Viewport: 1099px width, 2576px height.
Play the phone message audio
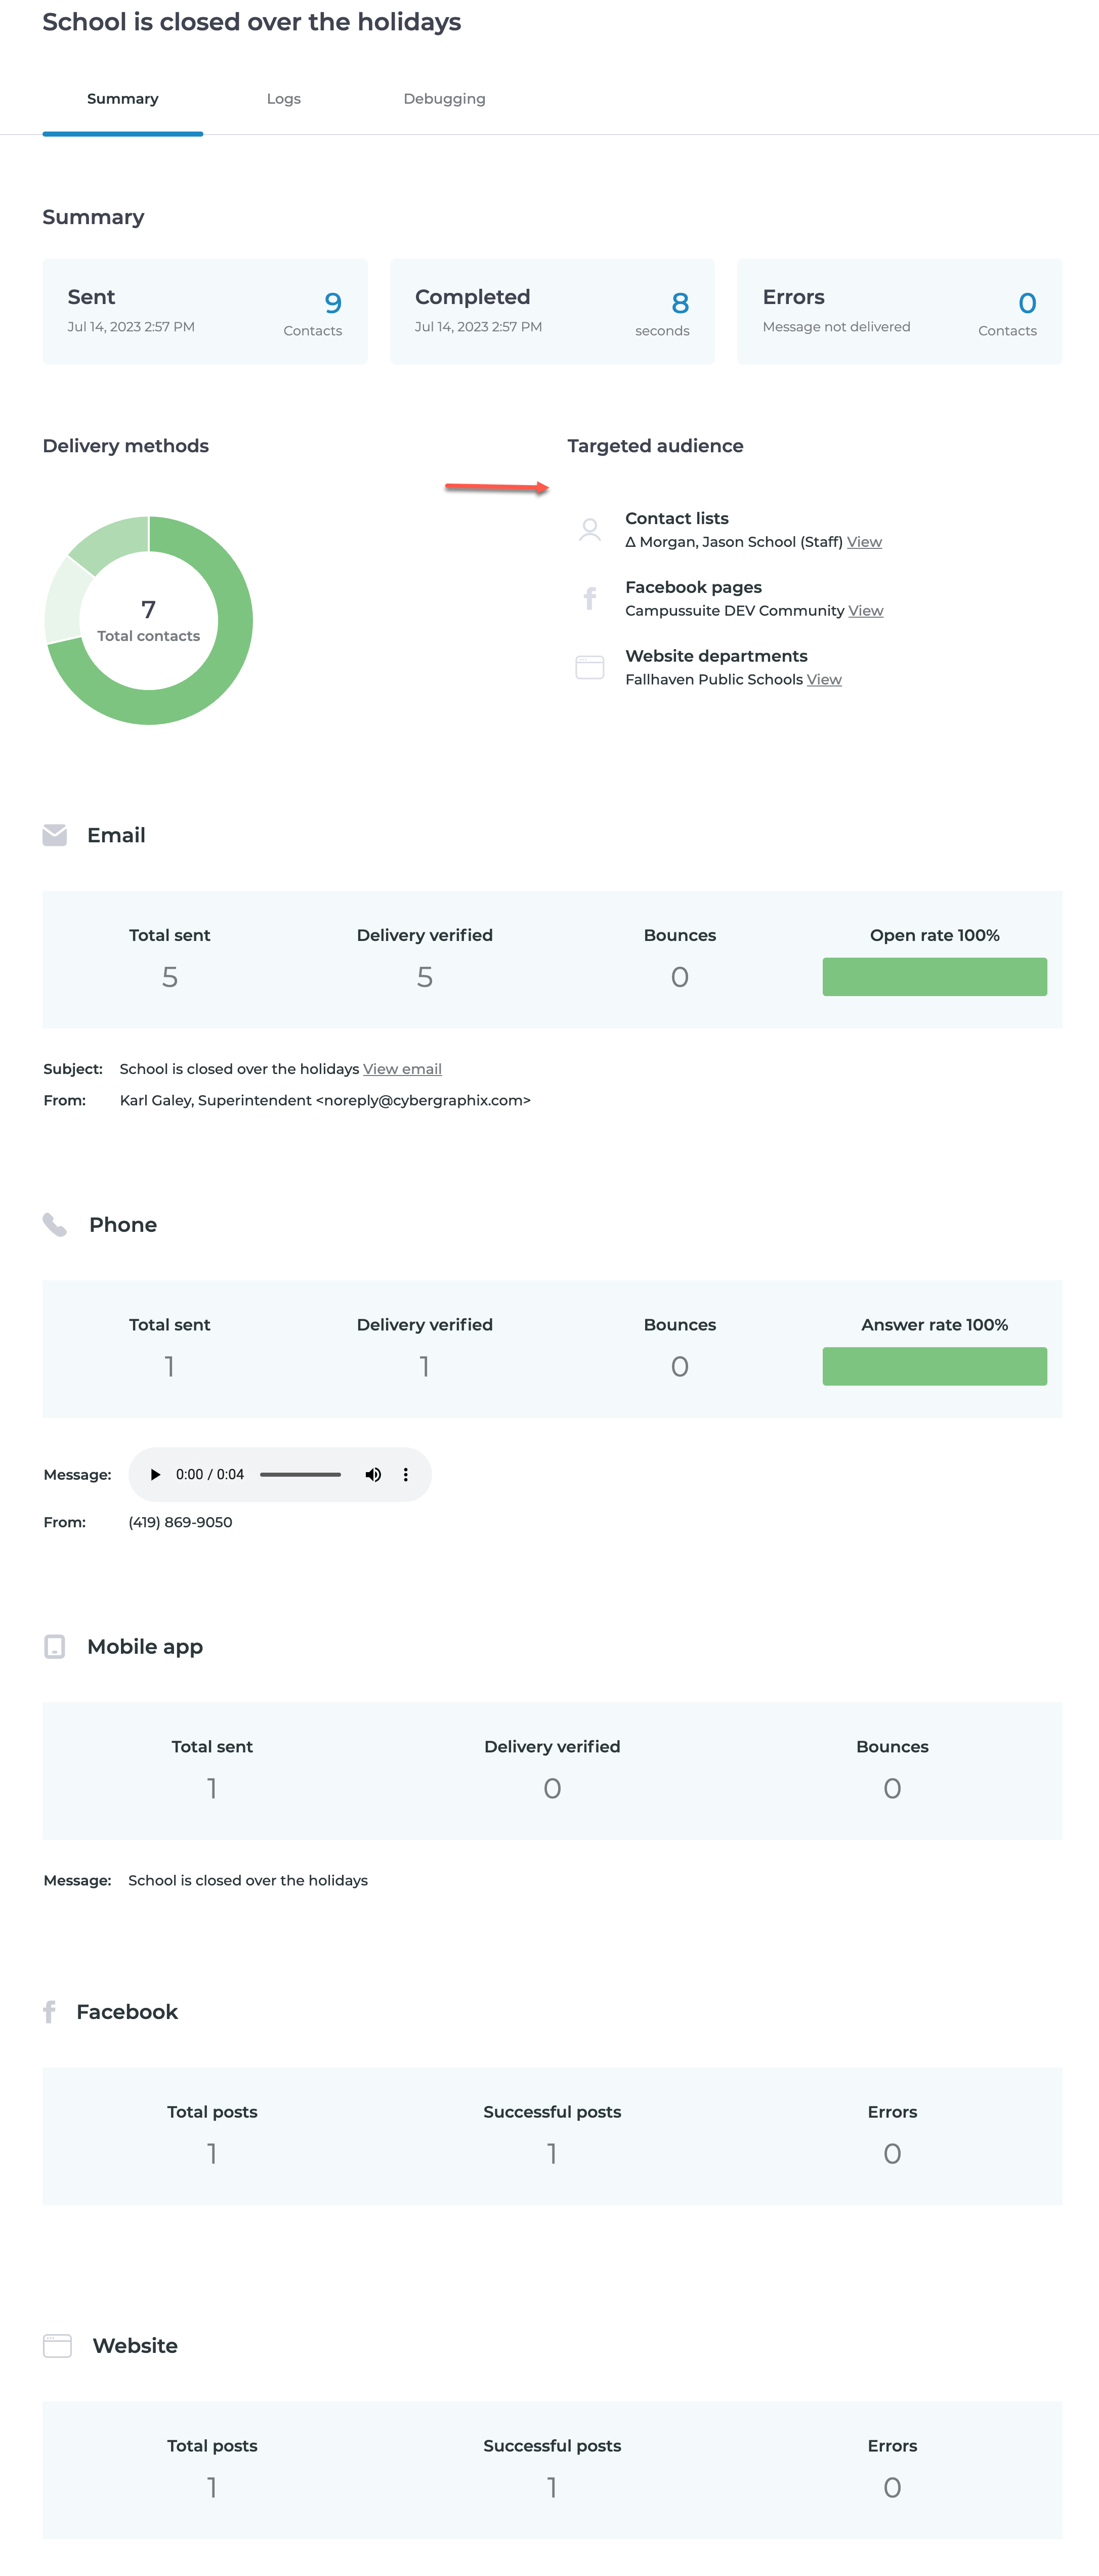[x=155, y=1474]
